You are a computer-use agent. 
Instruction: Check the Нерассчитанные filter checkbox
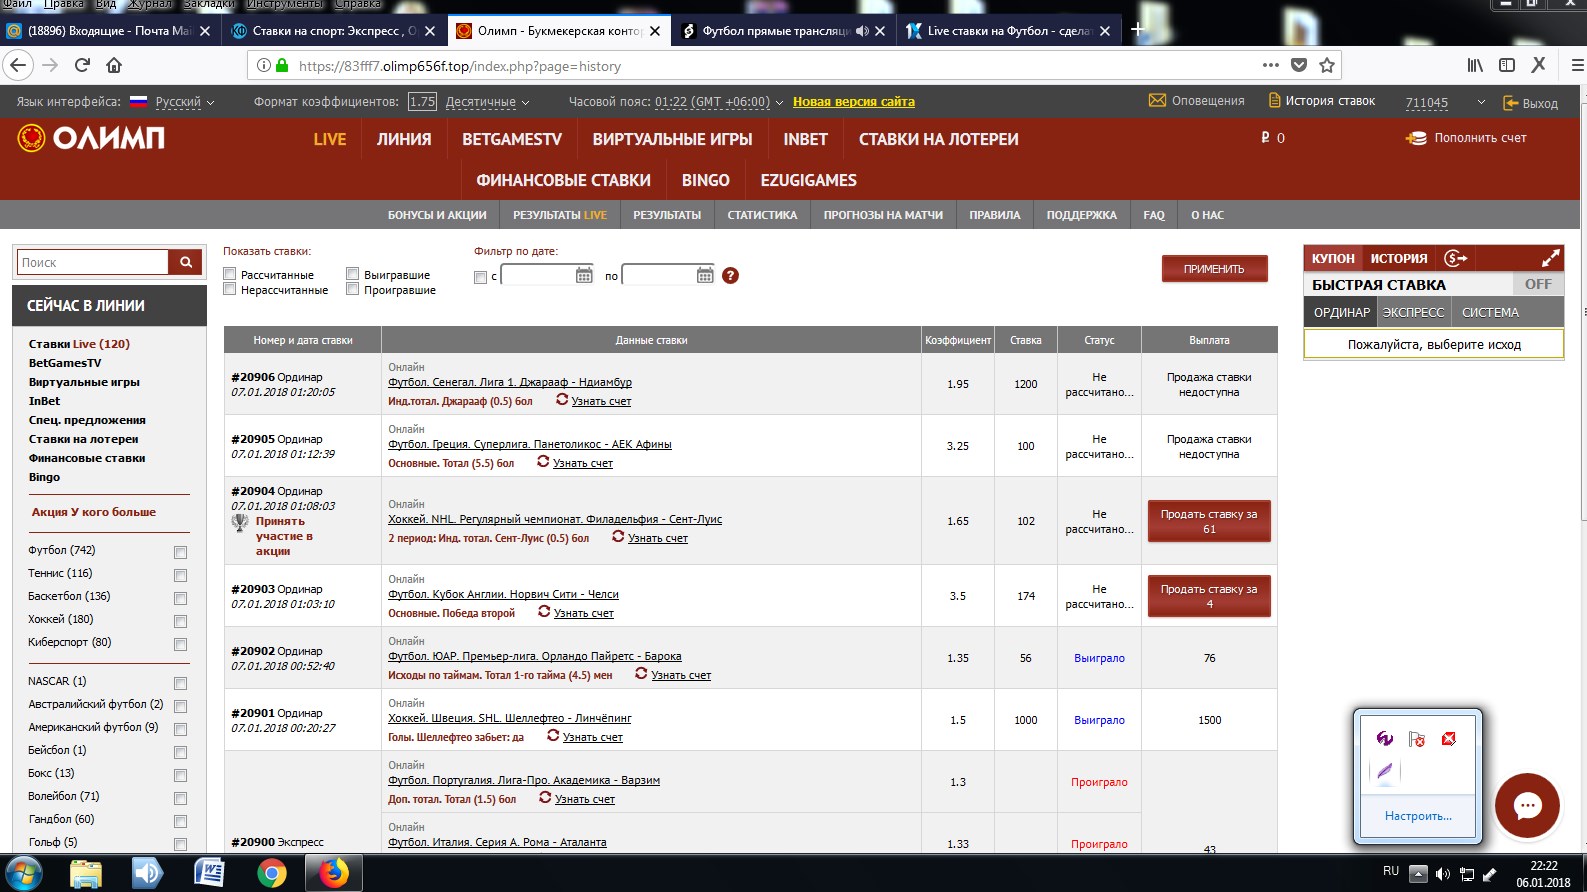point(230,289)
